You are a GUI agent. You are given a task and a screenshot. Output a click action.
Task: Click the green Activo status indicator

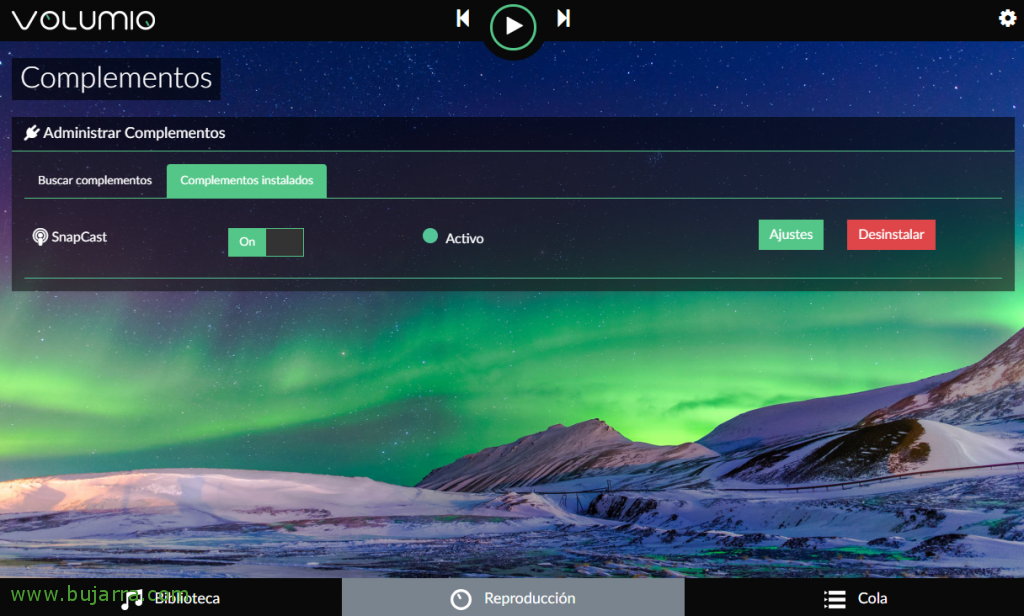(430, 237)
